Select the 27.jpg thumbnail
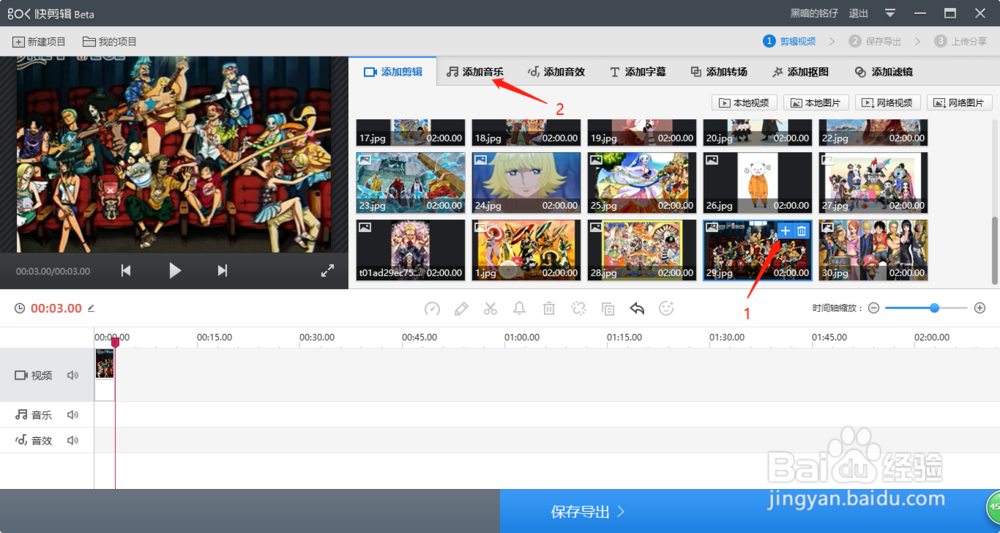This screenshot has height=533, width=1000. 873,182
